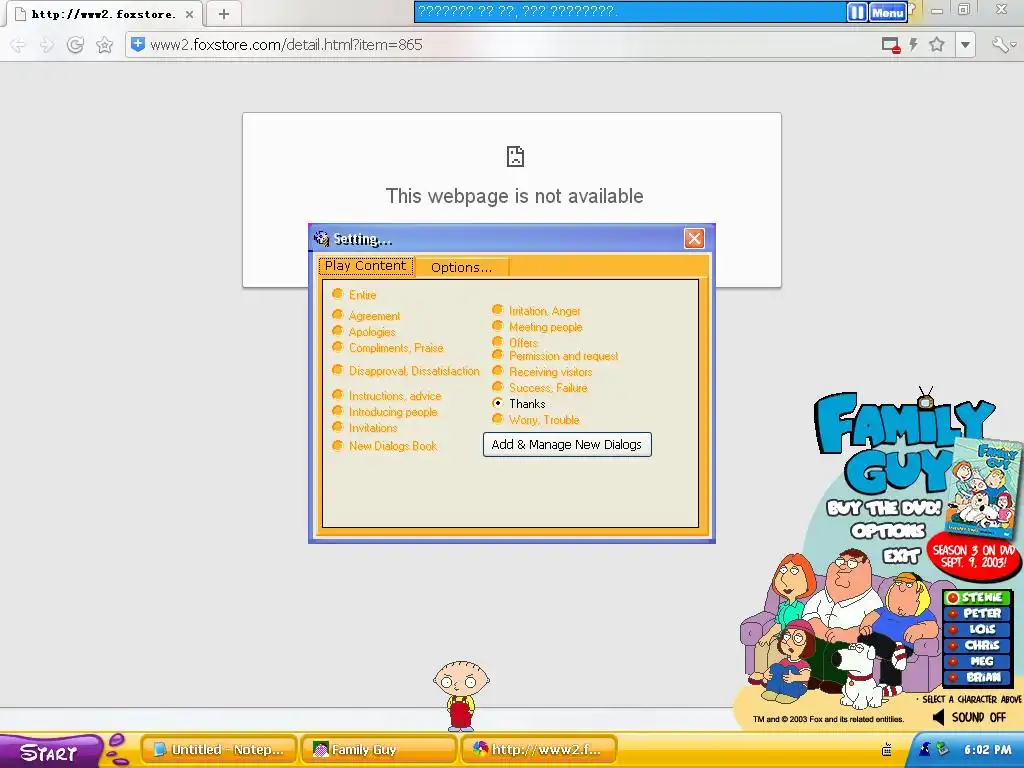Switch to Play Content tab

[x=366, y=266]
